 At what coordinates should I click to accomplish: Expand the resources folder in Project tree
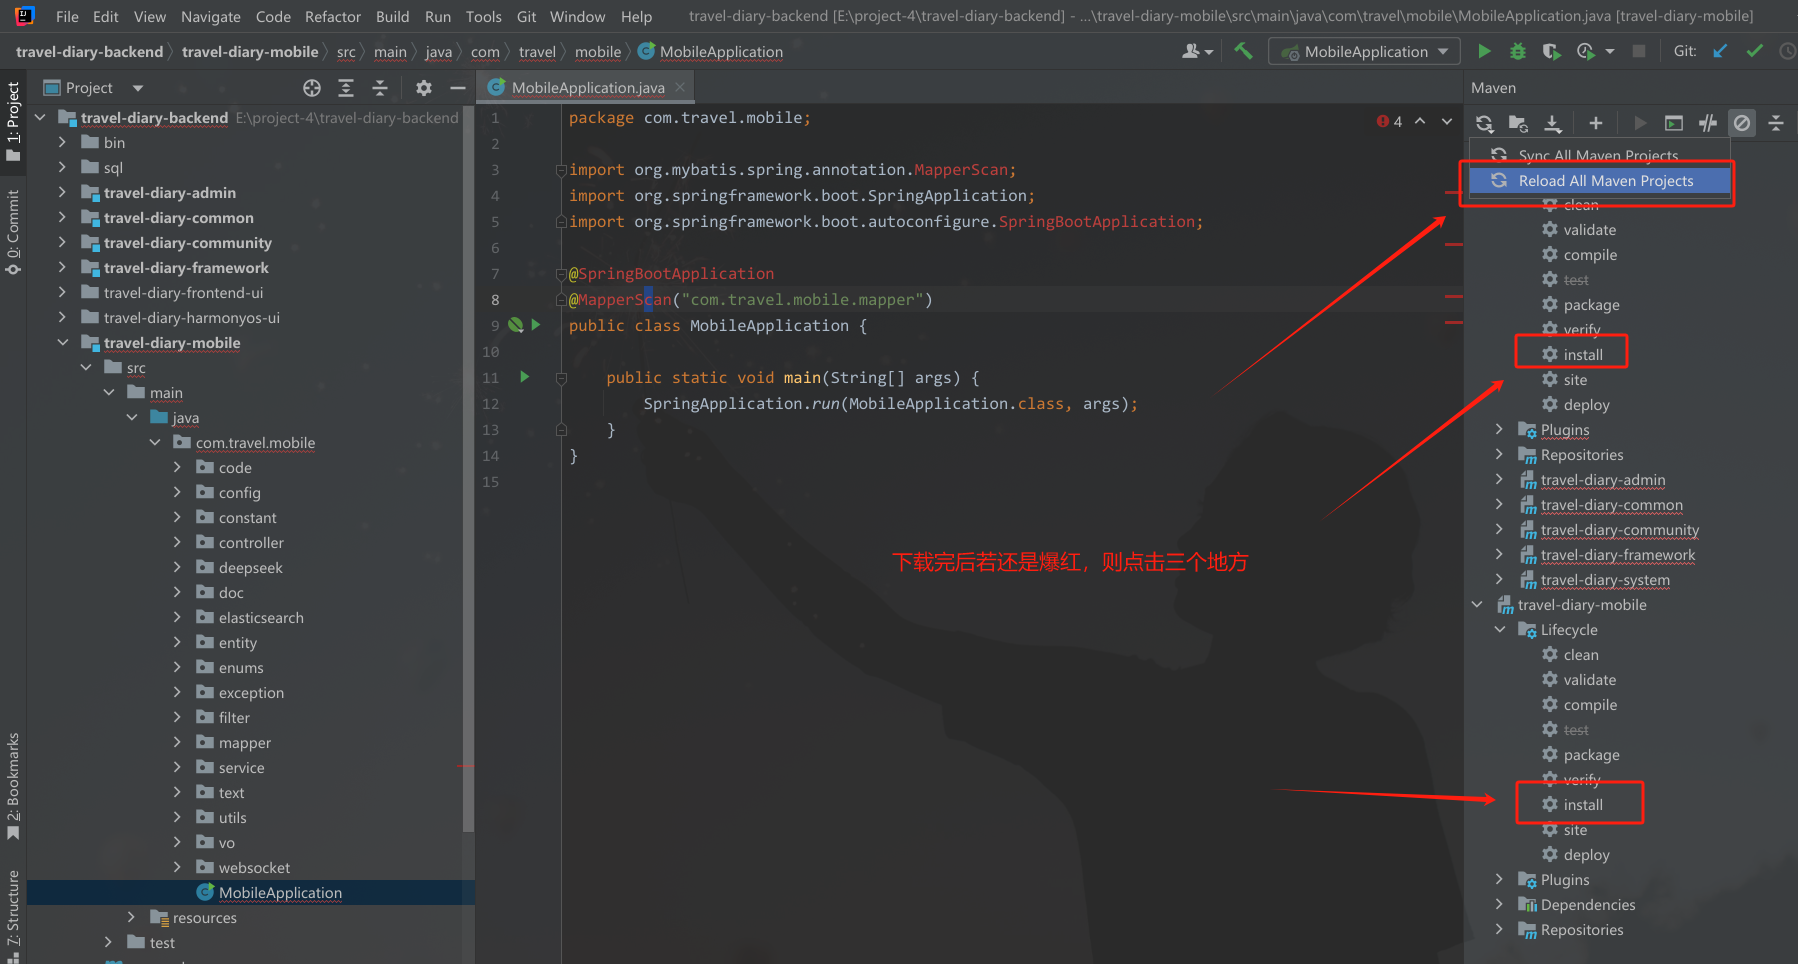coord(131,917)
